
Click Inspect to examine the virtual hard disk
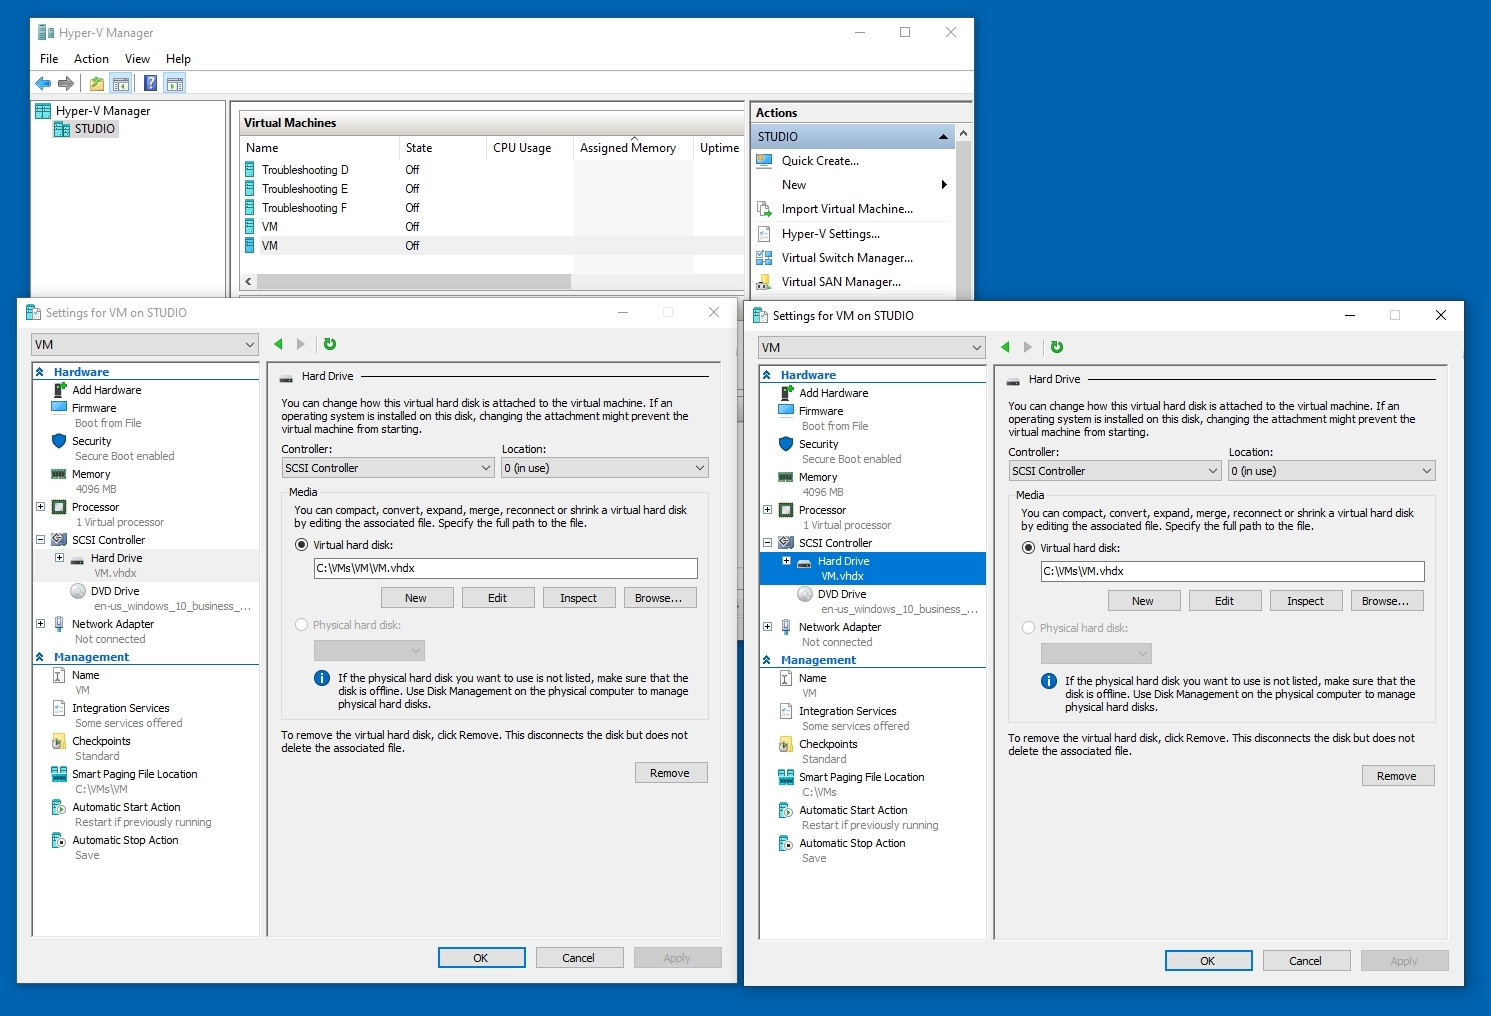click(x=579, y=597)
